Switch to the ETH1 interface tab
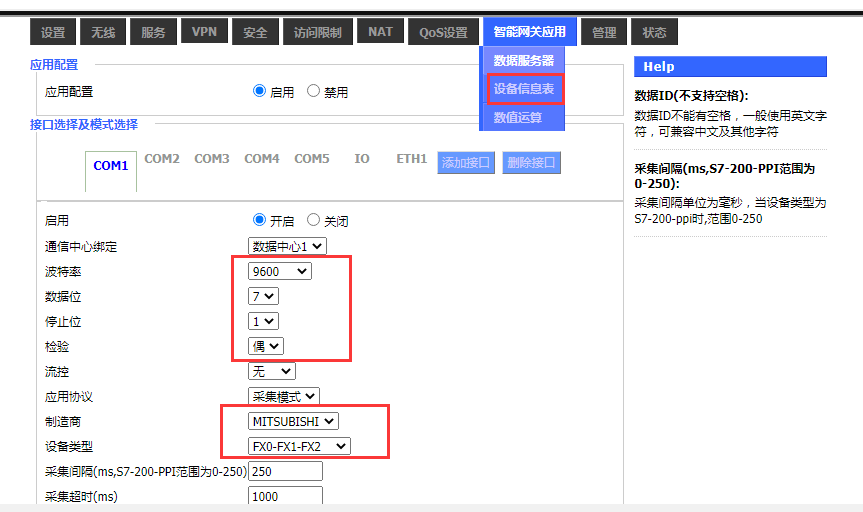Viewport: 863px width, 512px height. click(x=412, y=159)
